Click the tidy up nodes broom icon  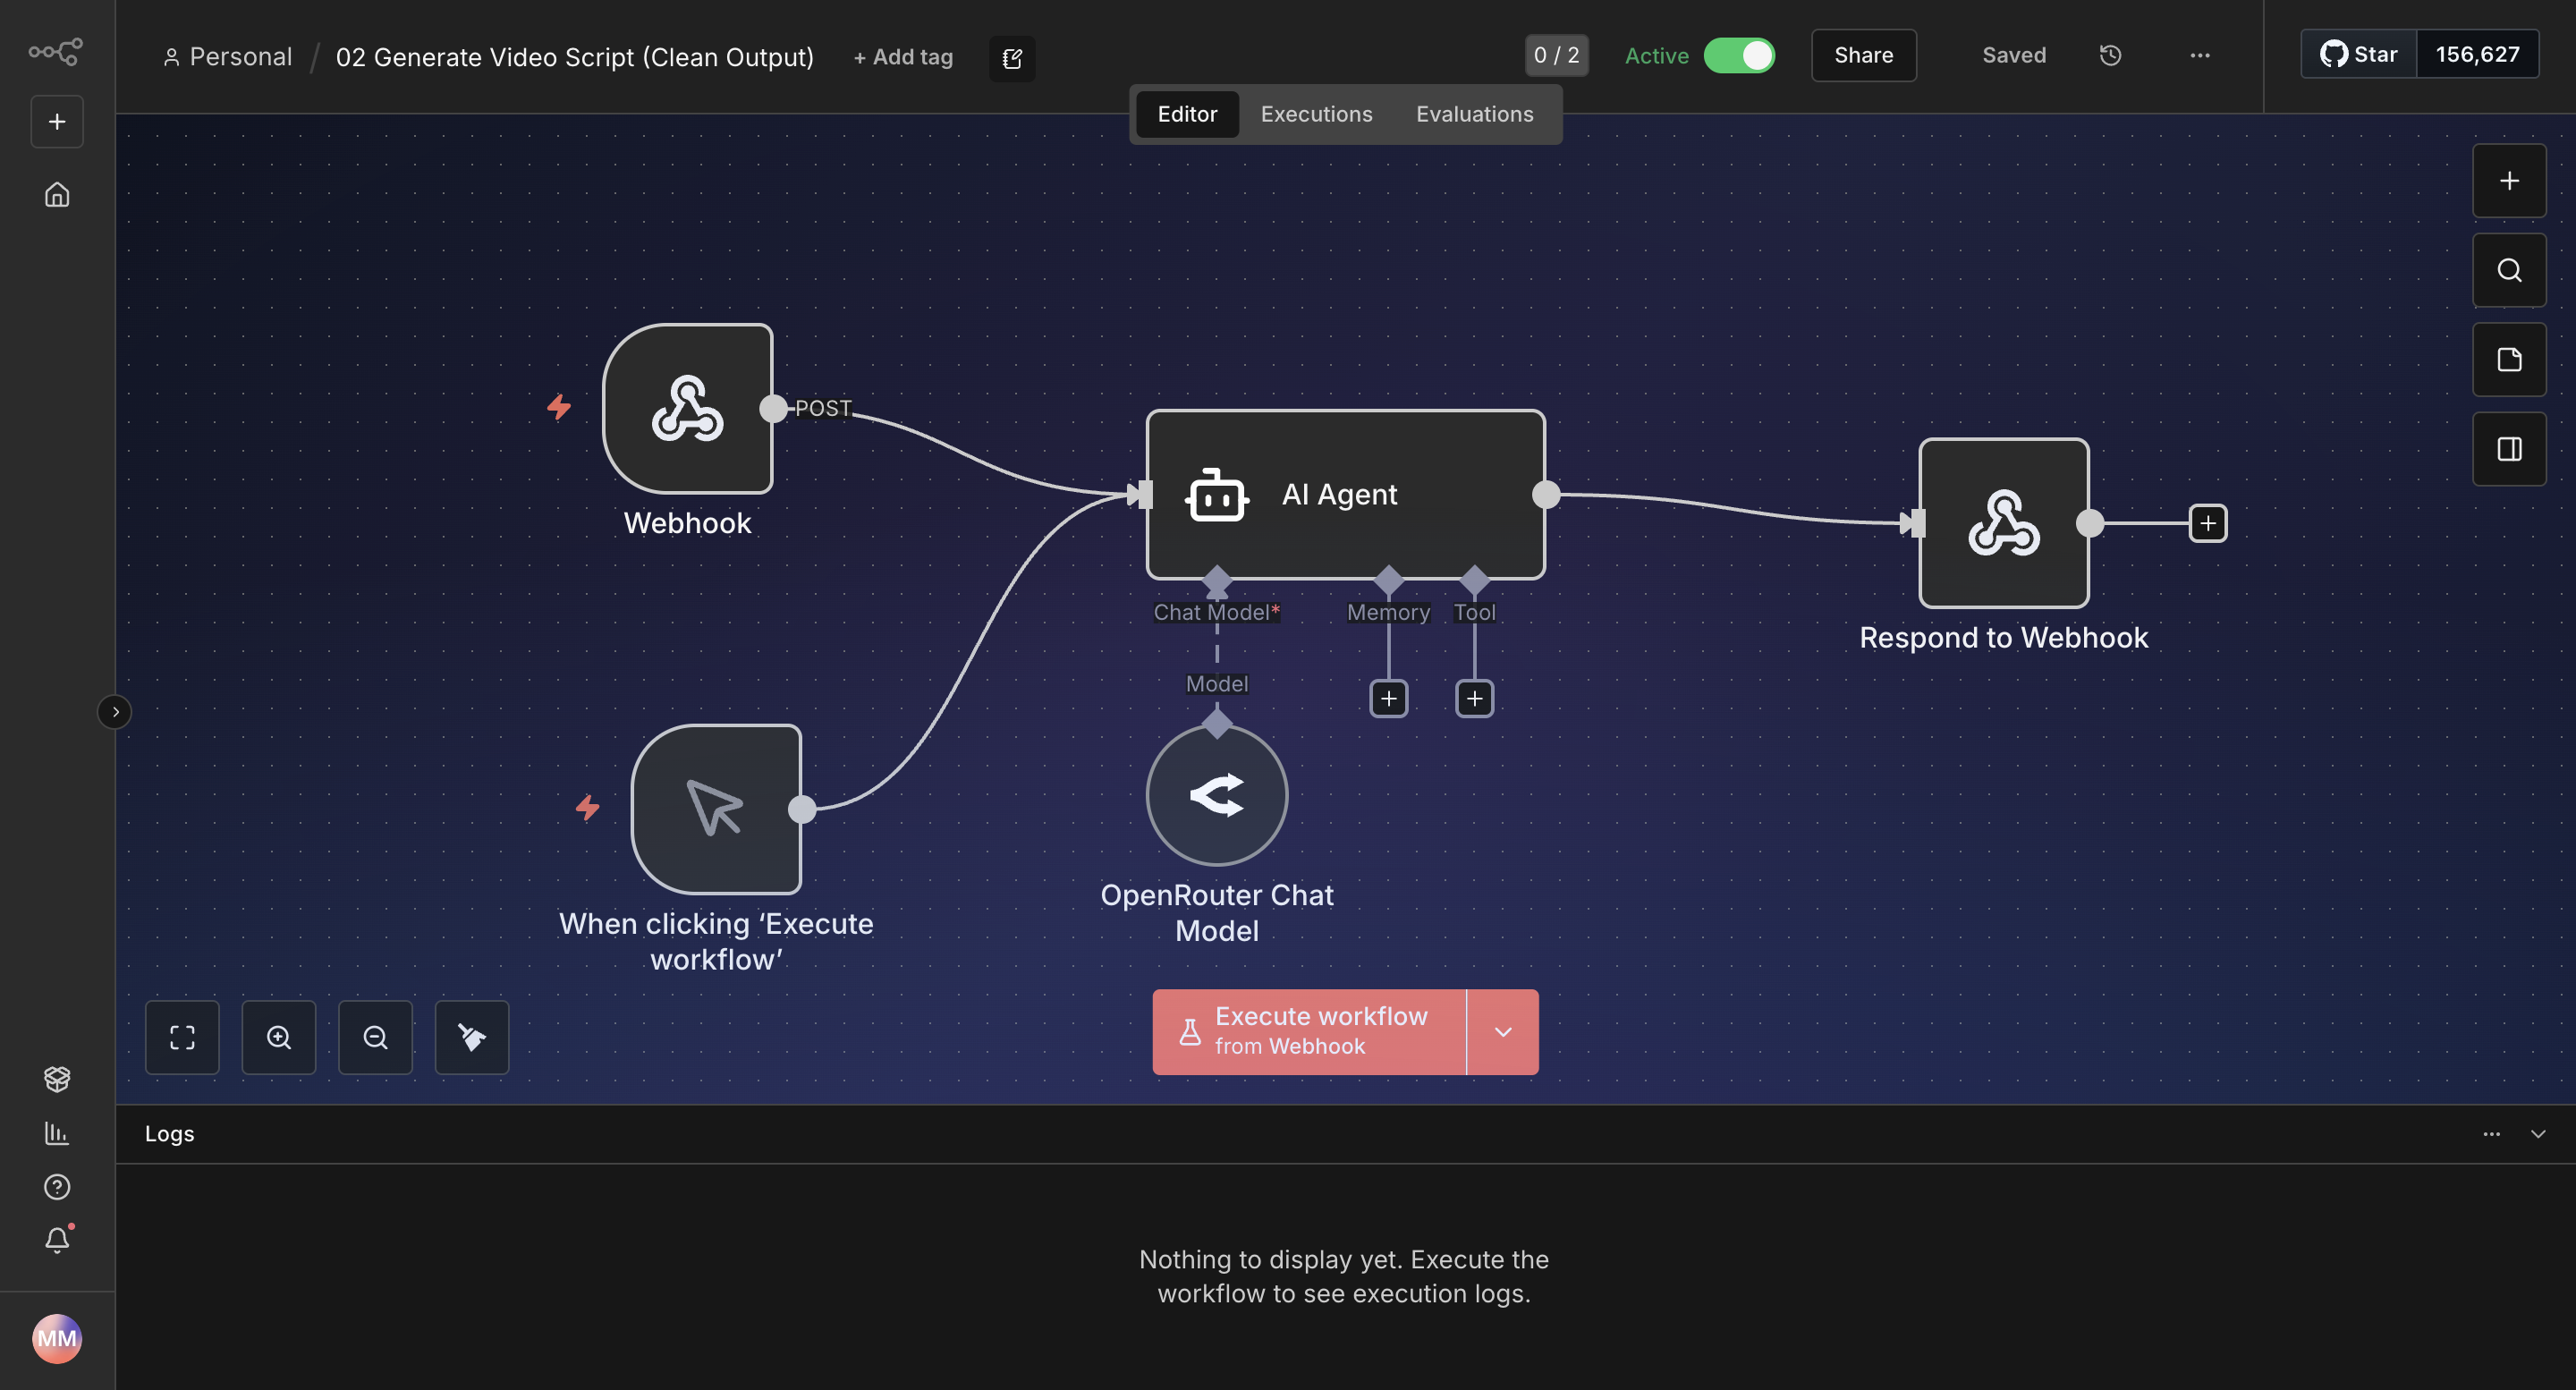click(x=472, y=1037)
